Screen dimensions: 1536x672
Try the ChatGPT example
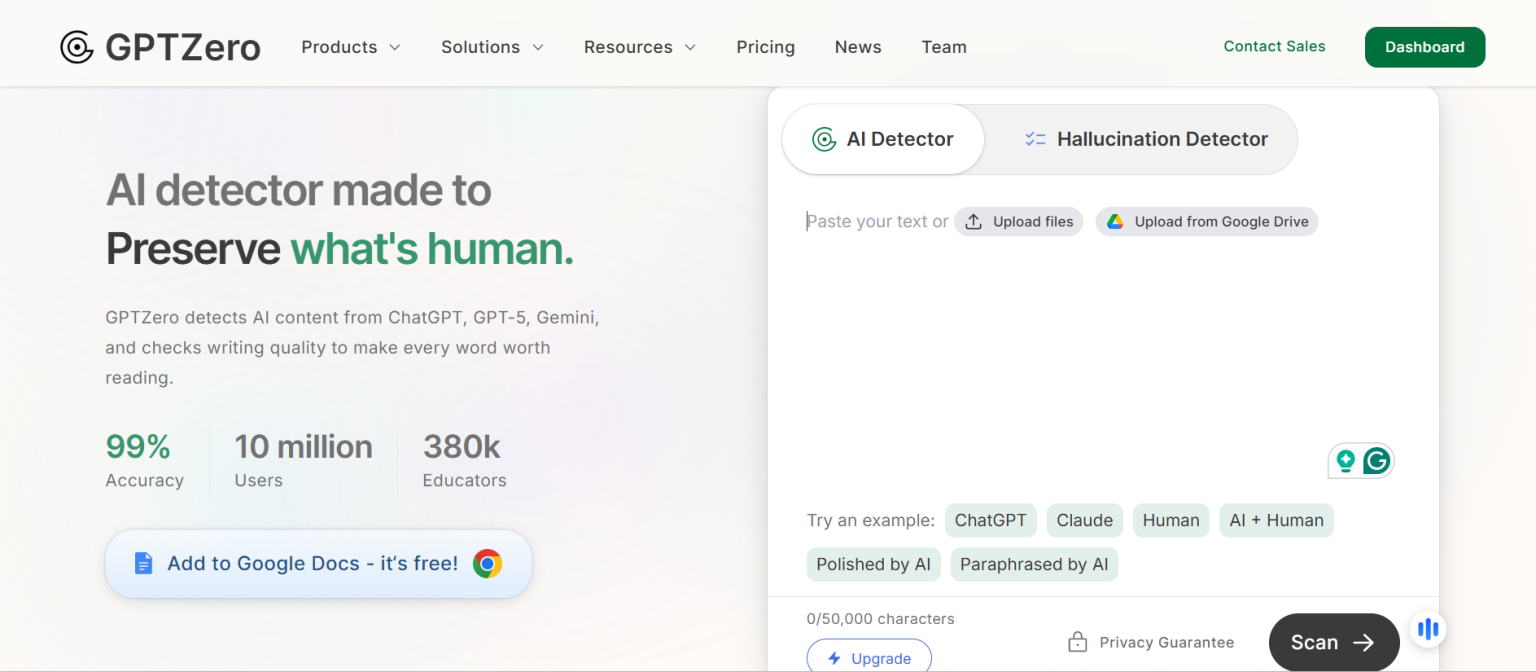pyautogui.click(x=991, y=520)
